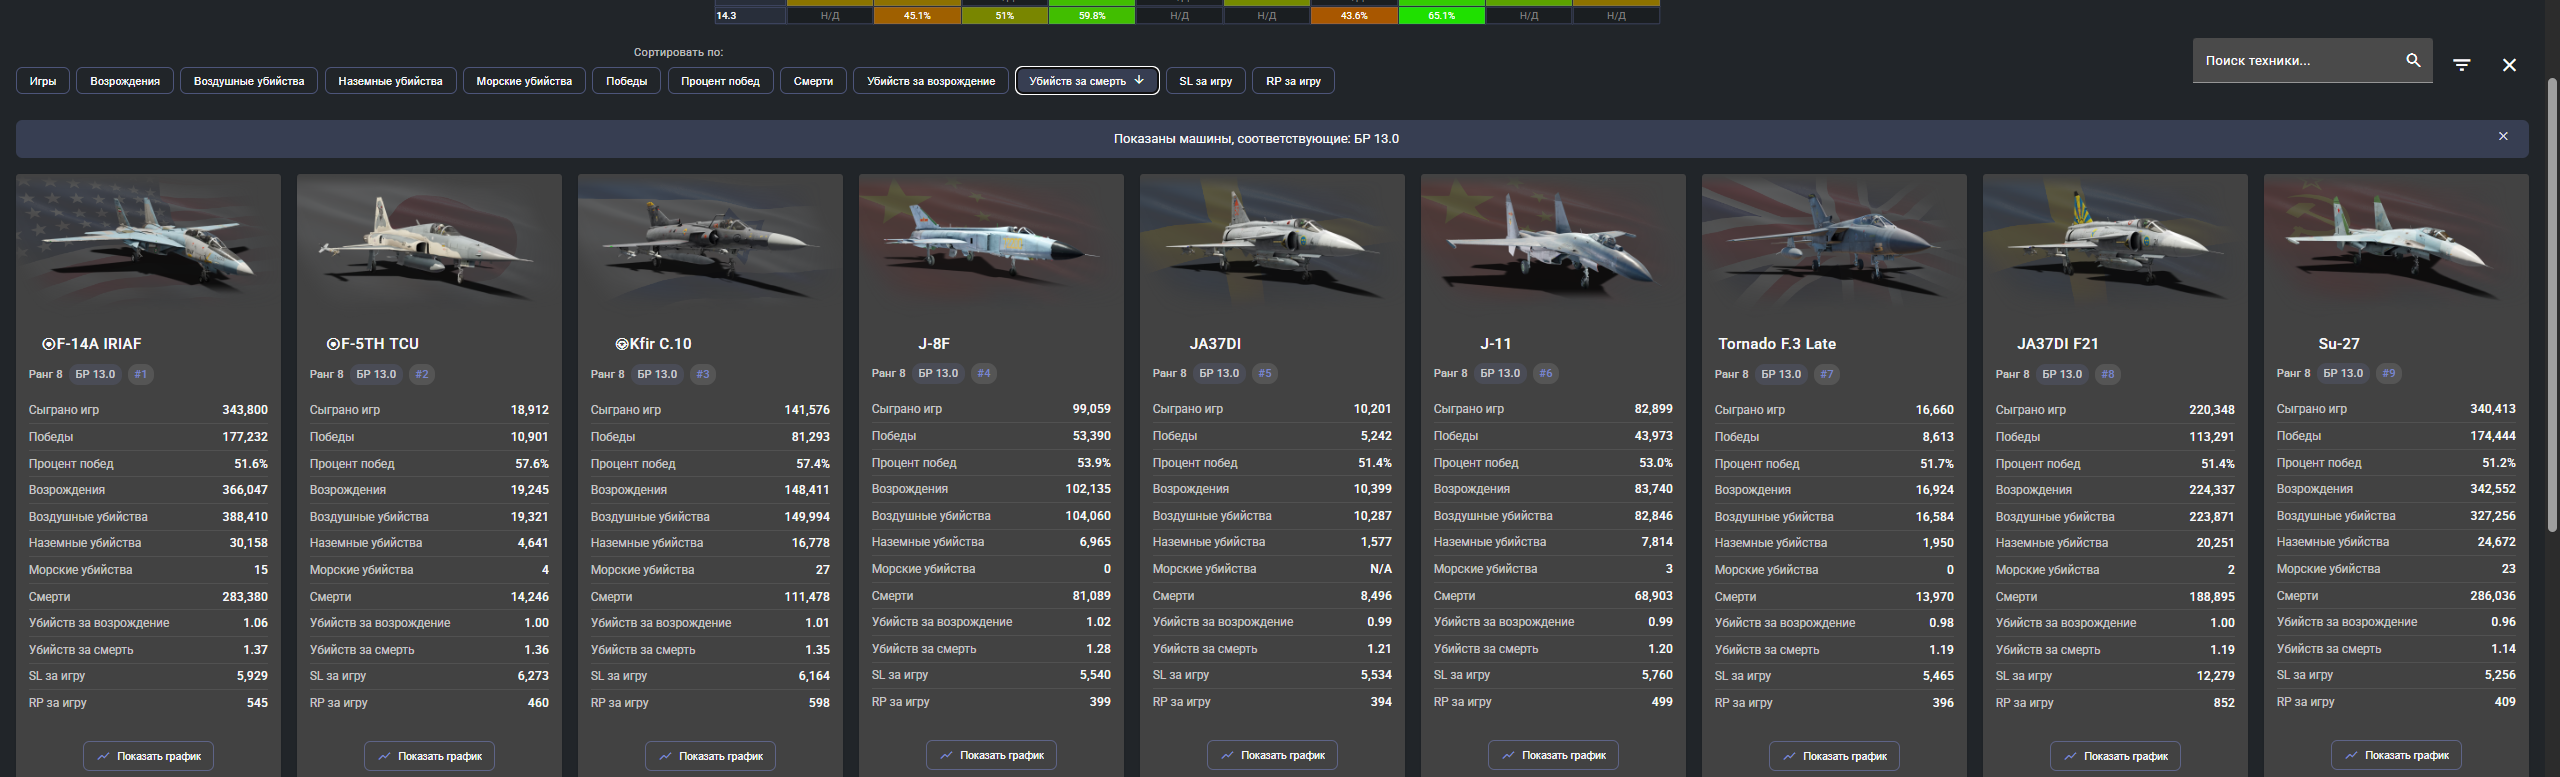Sort by Возрождения
The image size is (2560, 777).
pos(125,81)
